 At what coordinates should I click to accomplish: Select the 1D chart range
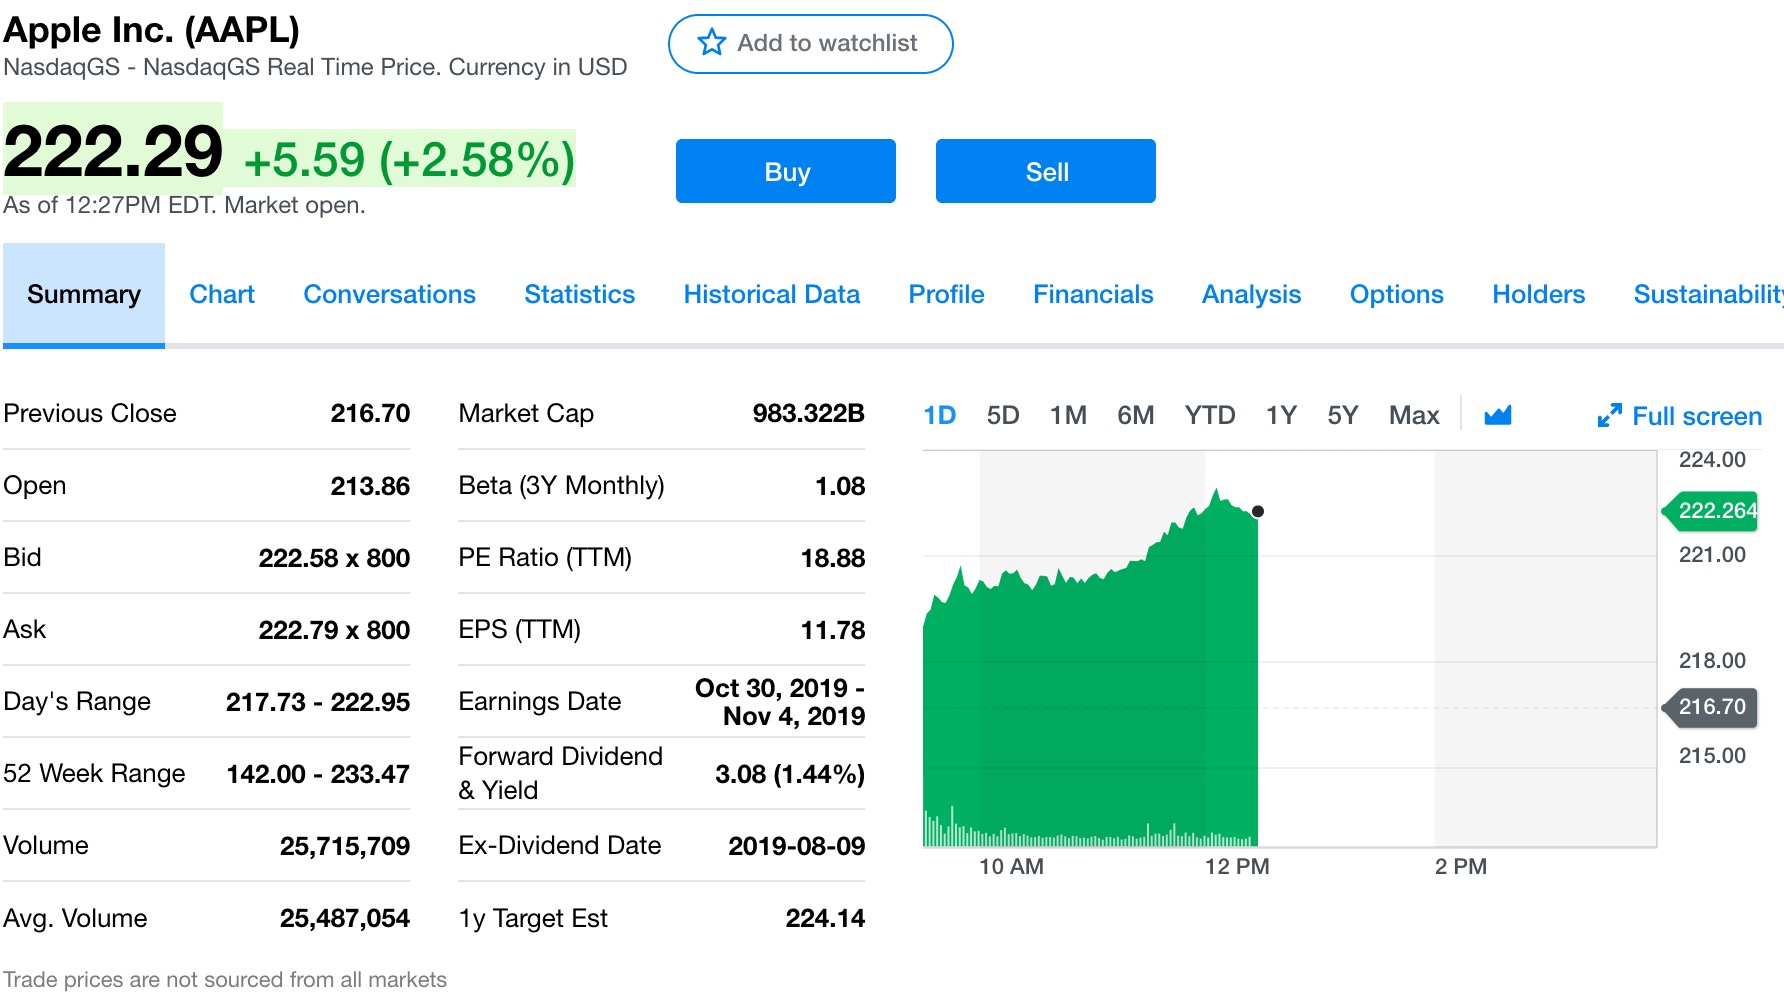pyautogui.click(x=939, y=415)
